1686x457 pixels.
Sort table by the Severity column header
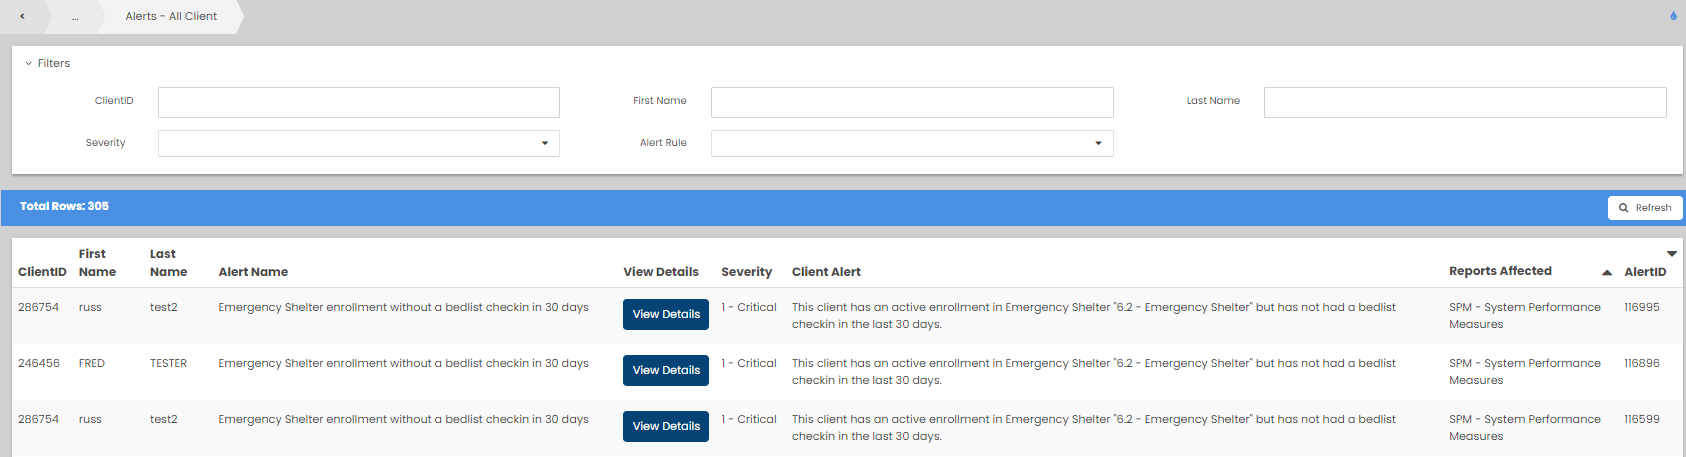[x=746, y=272]
